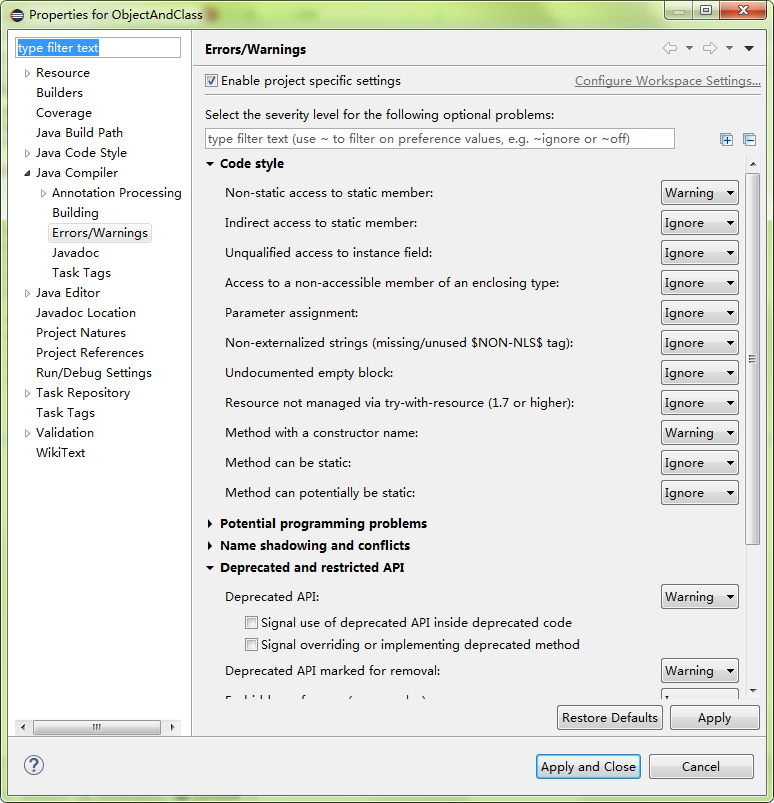Viewport: 774px width, 803px height.
Task: Click the Expand All sections icon
Action: 726,139
